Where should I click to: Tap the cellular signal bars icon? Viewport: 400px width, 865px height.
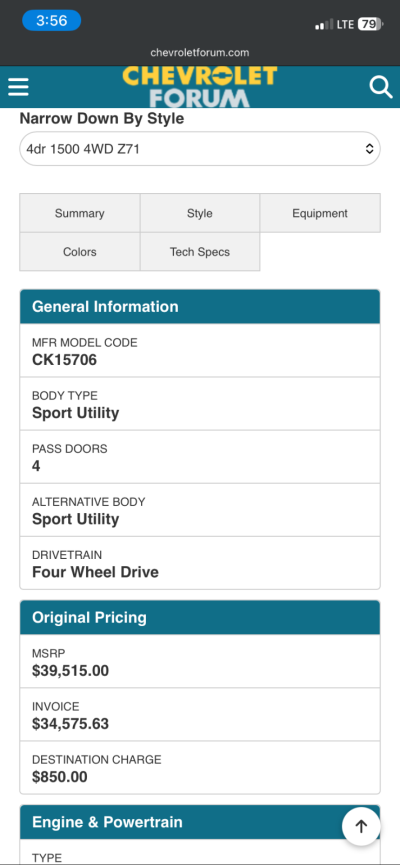point(324,24)
